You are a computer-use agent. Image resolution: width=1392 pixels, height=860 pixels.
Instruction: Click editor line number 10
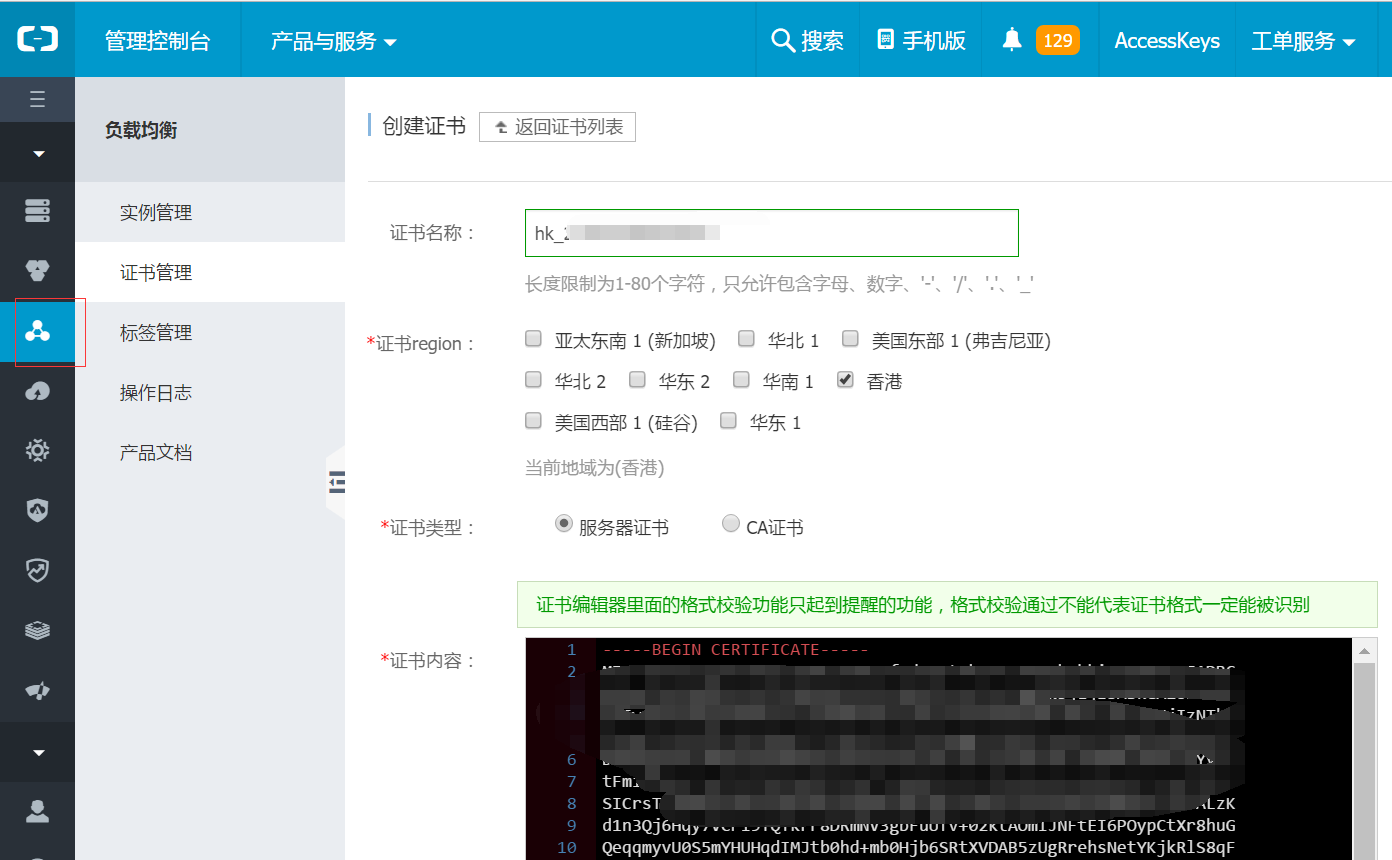567,847
